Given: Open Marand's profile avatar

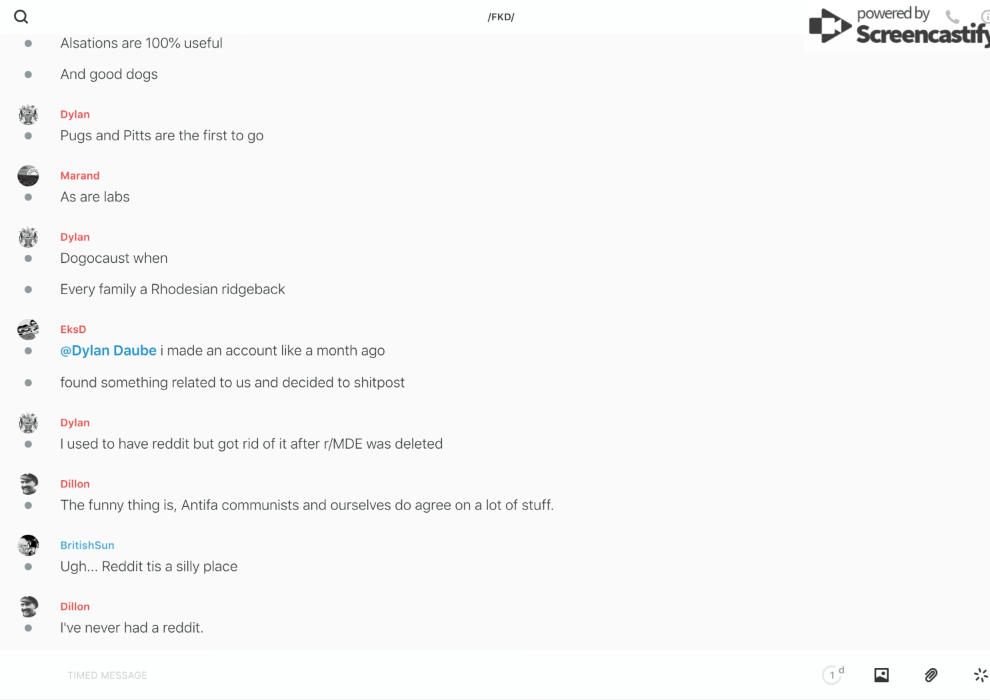Looking at the screenshot, I should point(28,176).
